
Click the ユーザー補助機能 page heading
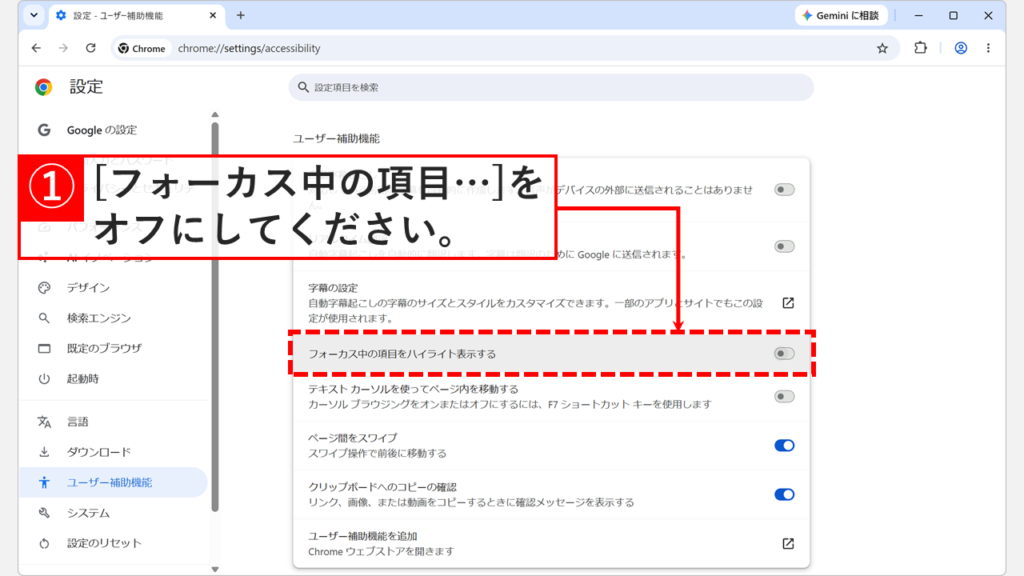pos(336,138)
